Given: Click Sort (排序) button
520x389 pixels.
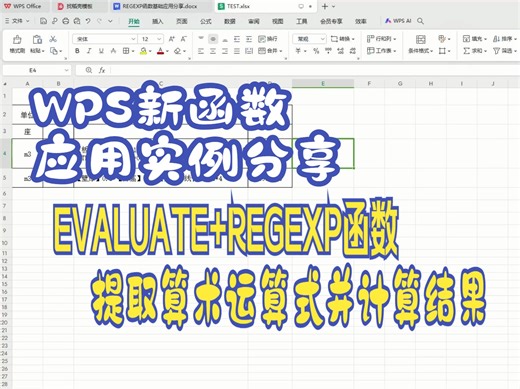Looking at the screenshot, I should [x=505, y=39].
